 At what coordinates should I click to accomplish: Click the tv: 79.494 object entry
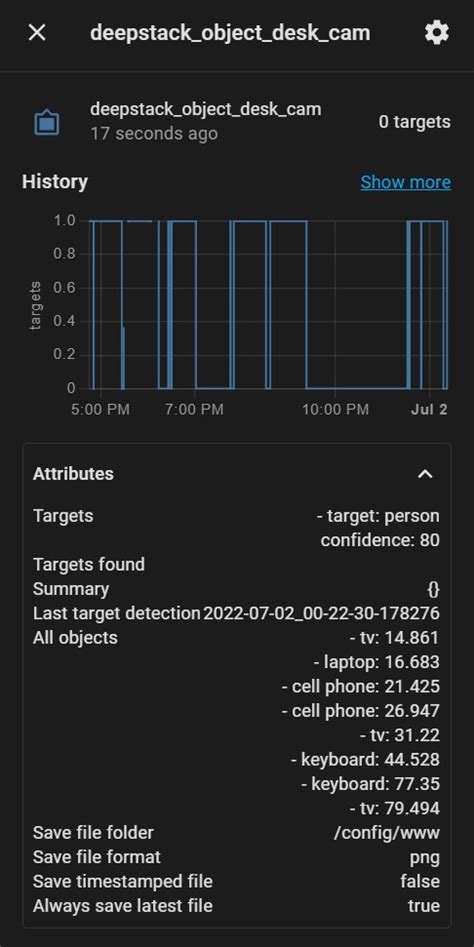tap(394, 808)
